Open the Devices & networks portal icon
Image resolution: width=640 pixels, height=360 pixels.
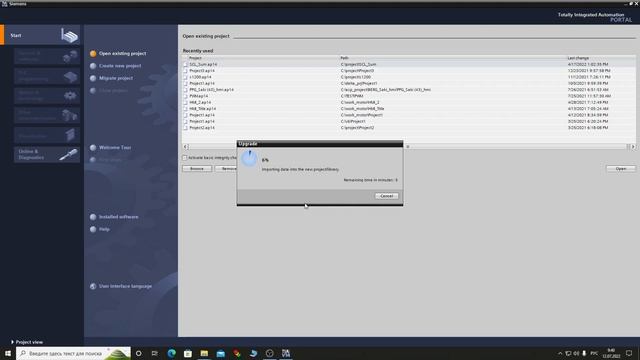tap(70, 56)
